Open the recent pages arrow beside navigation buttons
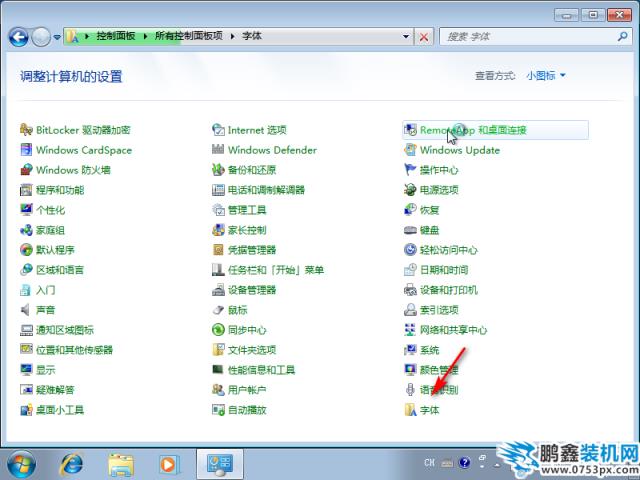This screenshot has height=480, width=640. [x=57, y=37]
